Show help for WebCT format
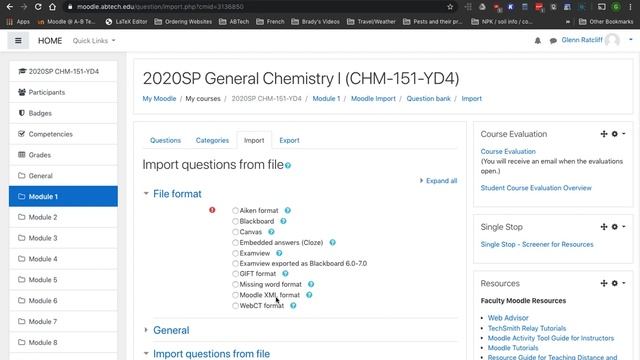This screenshot has height=360, width=640. 293,305
